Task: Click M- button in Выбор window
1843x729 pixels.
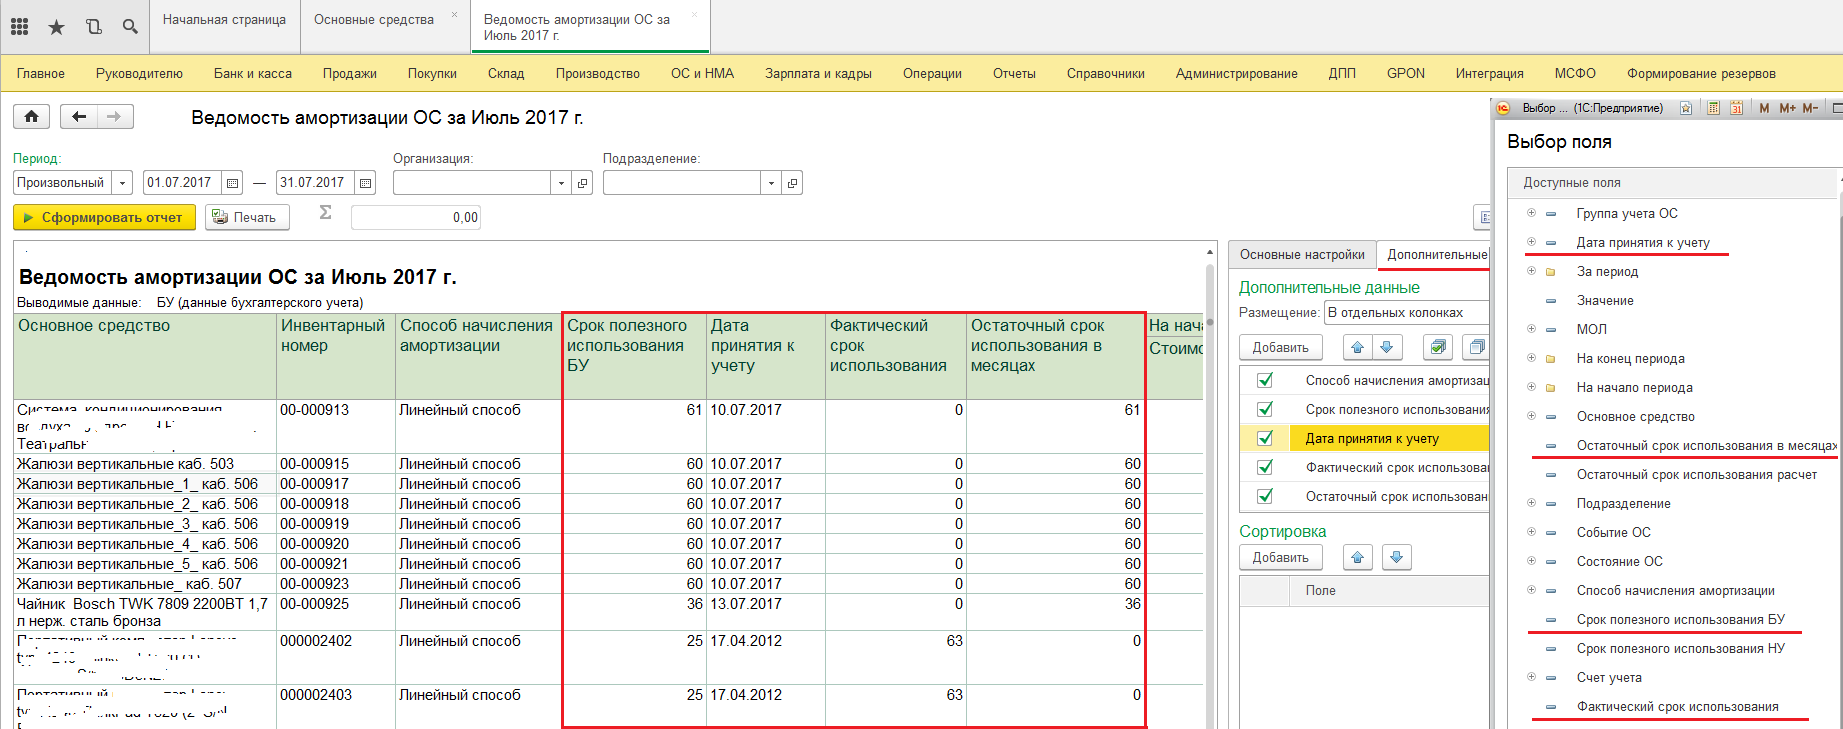Action: tap(1810, 108)
